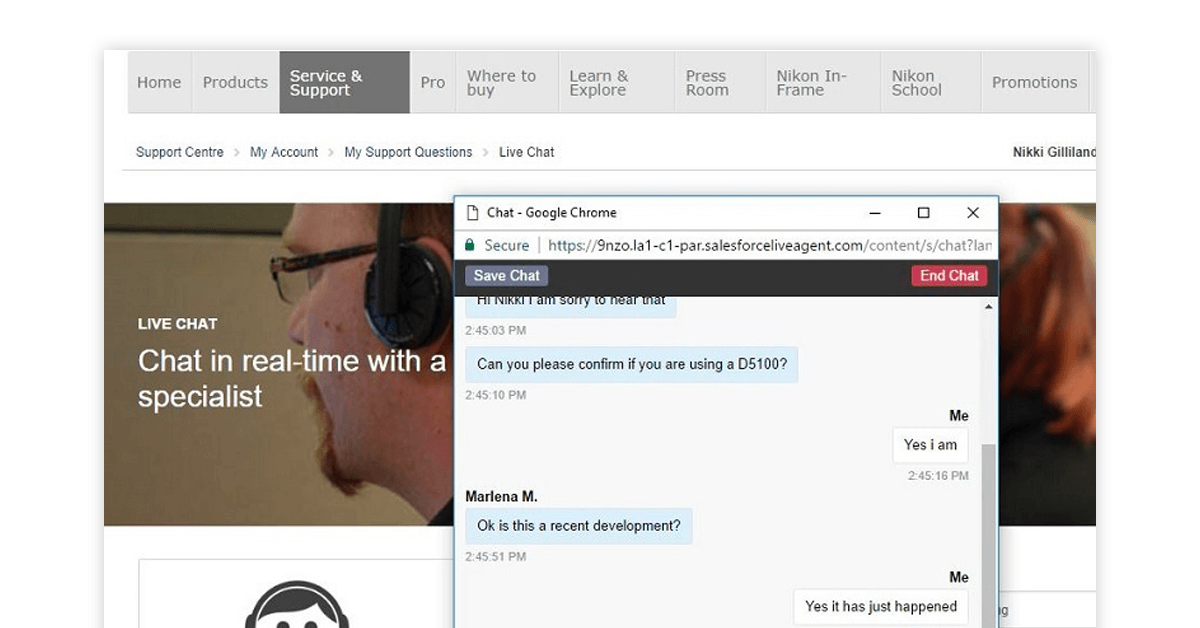The height and width of the screenshot is (628, 1200).
Task: Go to Where to buy tab
Action: tap(507, 83)
